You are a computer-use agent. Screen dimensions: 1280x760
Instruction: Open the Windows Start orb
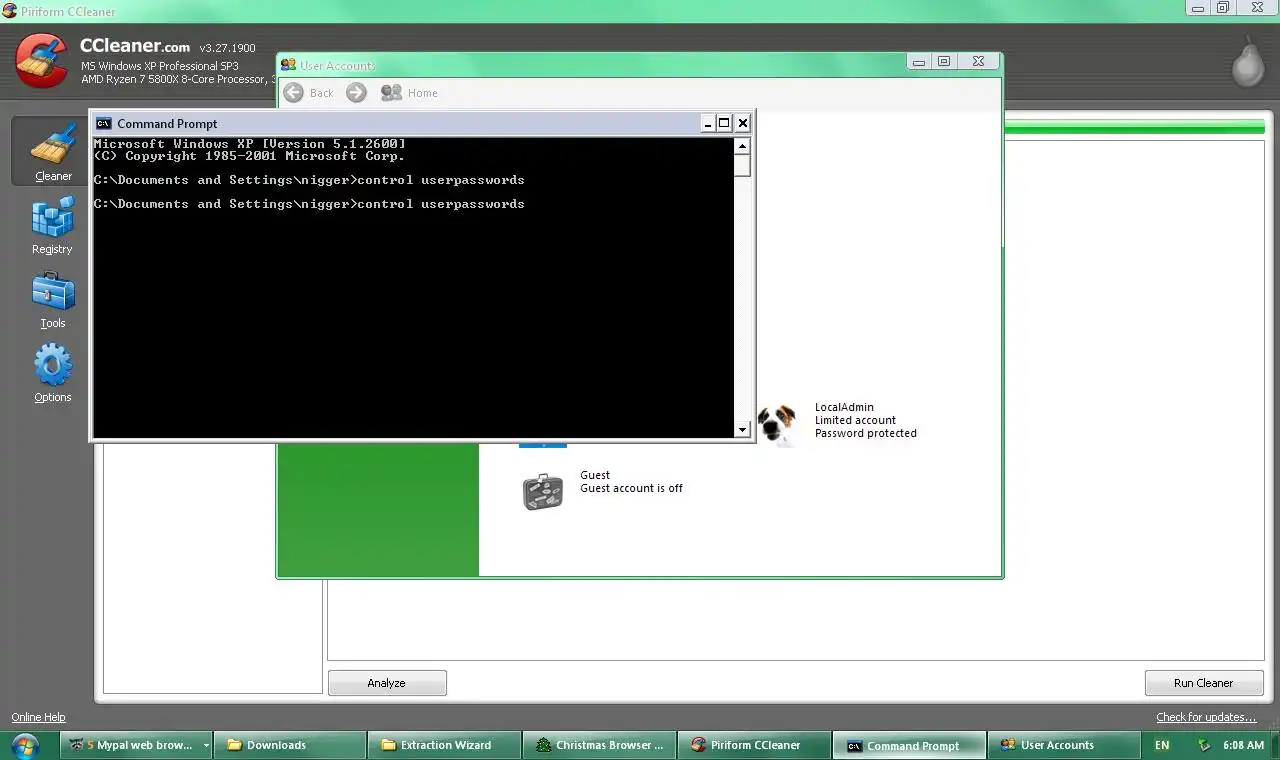25,745
